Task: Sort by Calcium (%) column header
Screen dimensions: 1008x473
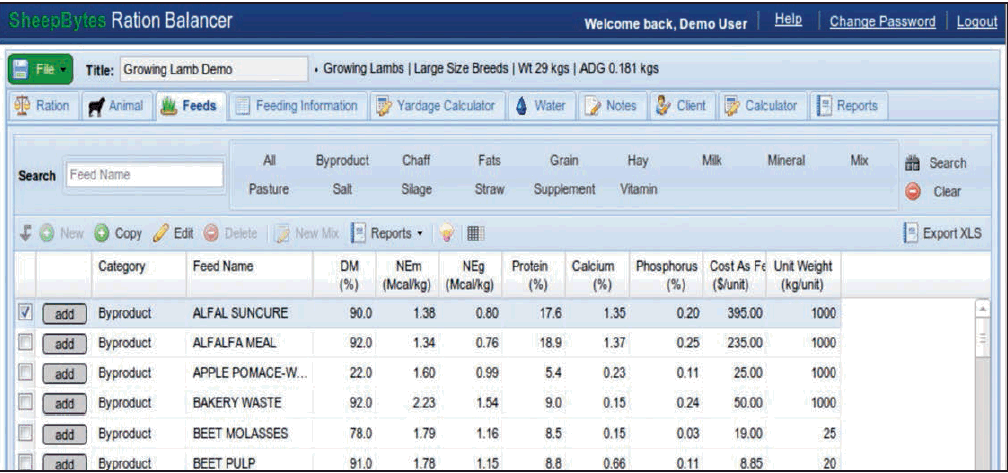Action: click(x=597, y=274)
